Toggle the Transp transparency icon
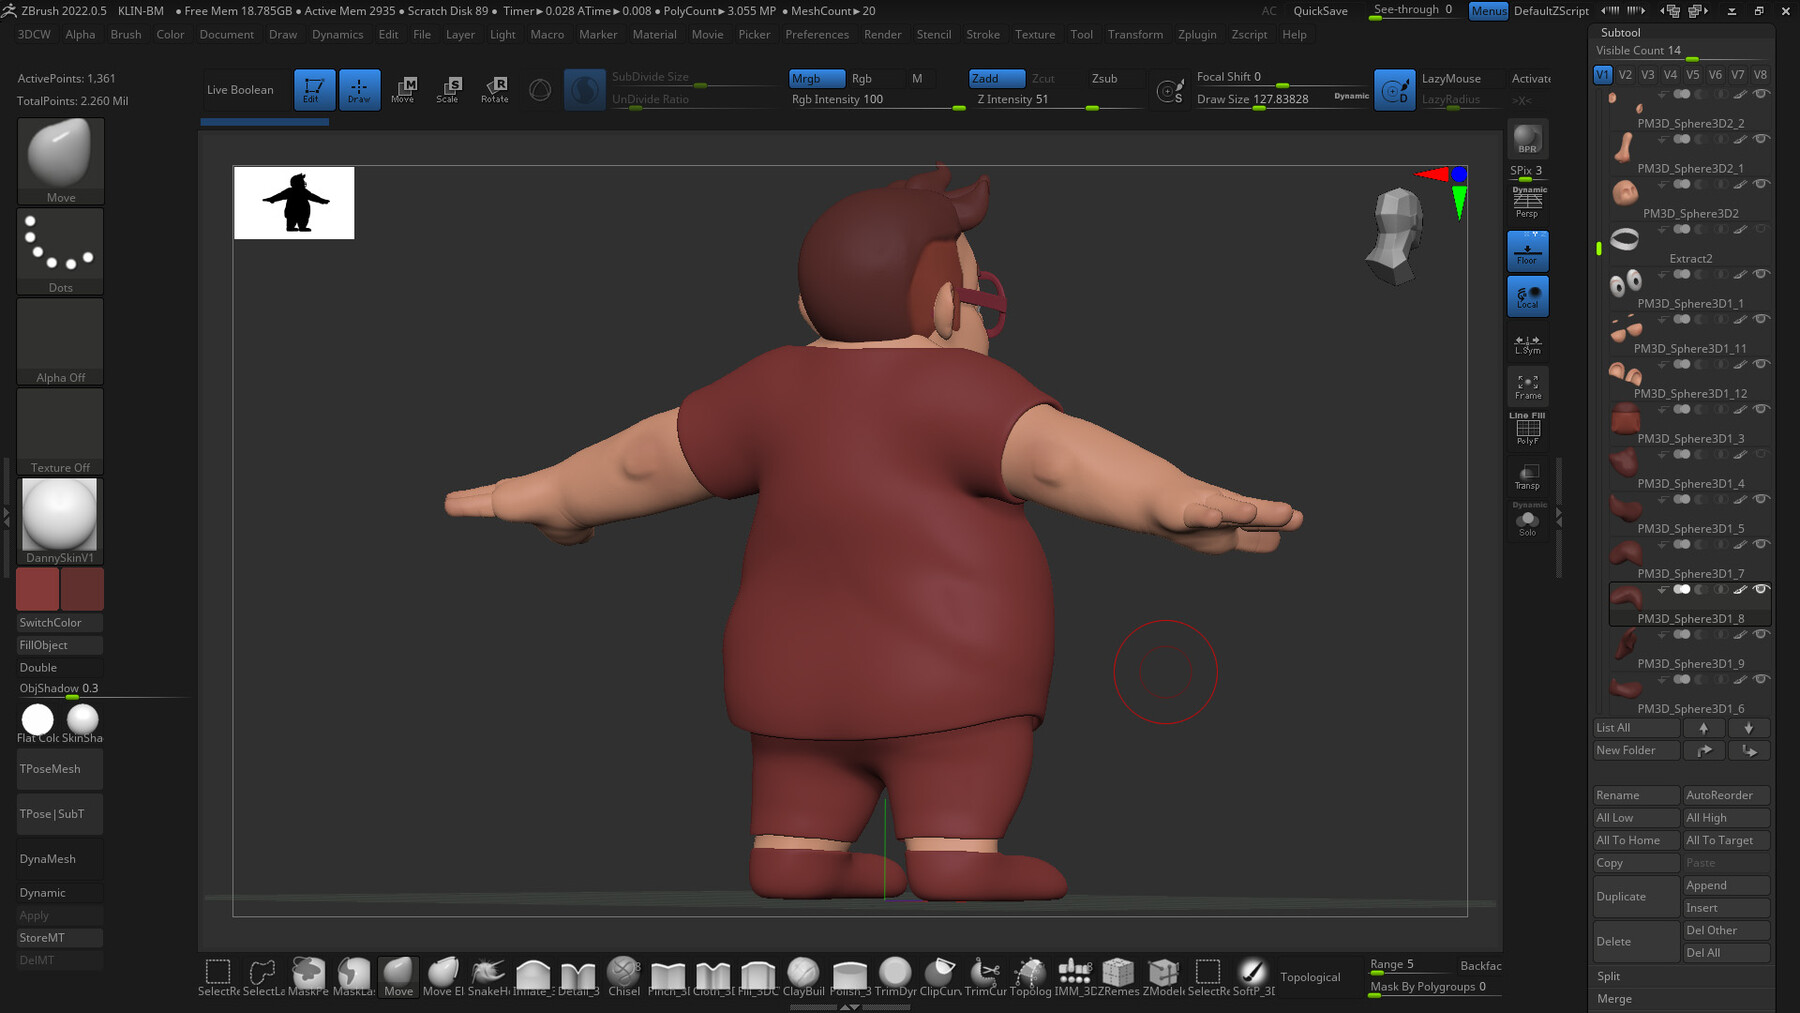 point(1527,477)
